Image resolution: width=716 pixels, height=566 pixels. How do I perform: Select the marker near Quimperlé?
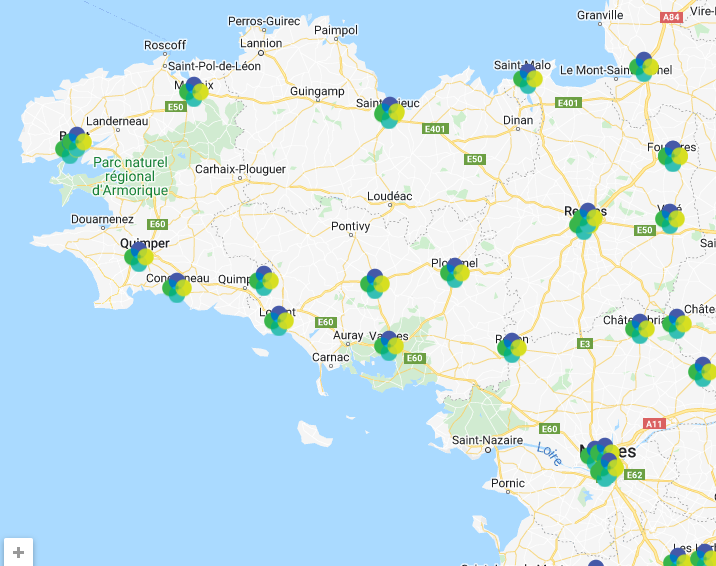[x=264, y=281]
